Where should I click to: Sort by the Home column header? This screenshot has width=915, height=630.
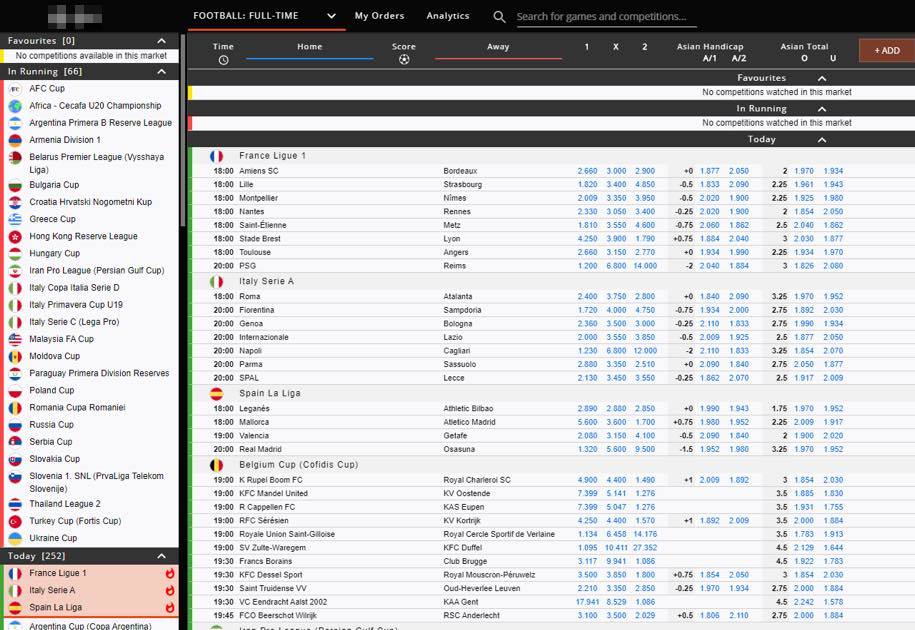coord(309,47)
